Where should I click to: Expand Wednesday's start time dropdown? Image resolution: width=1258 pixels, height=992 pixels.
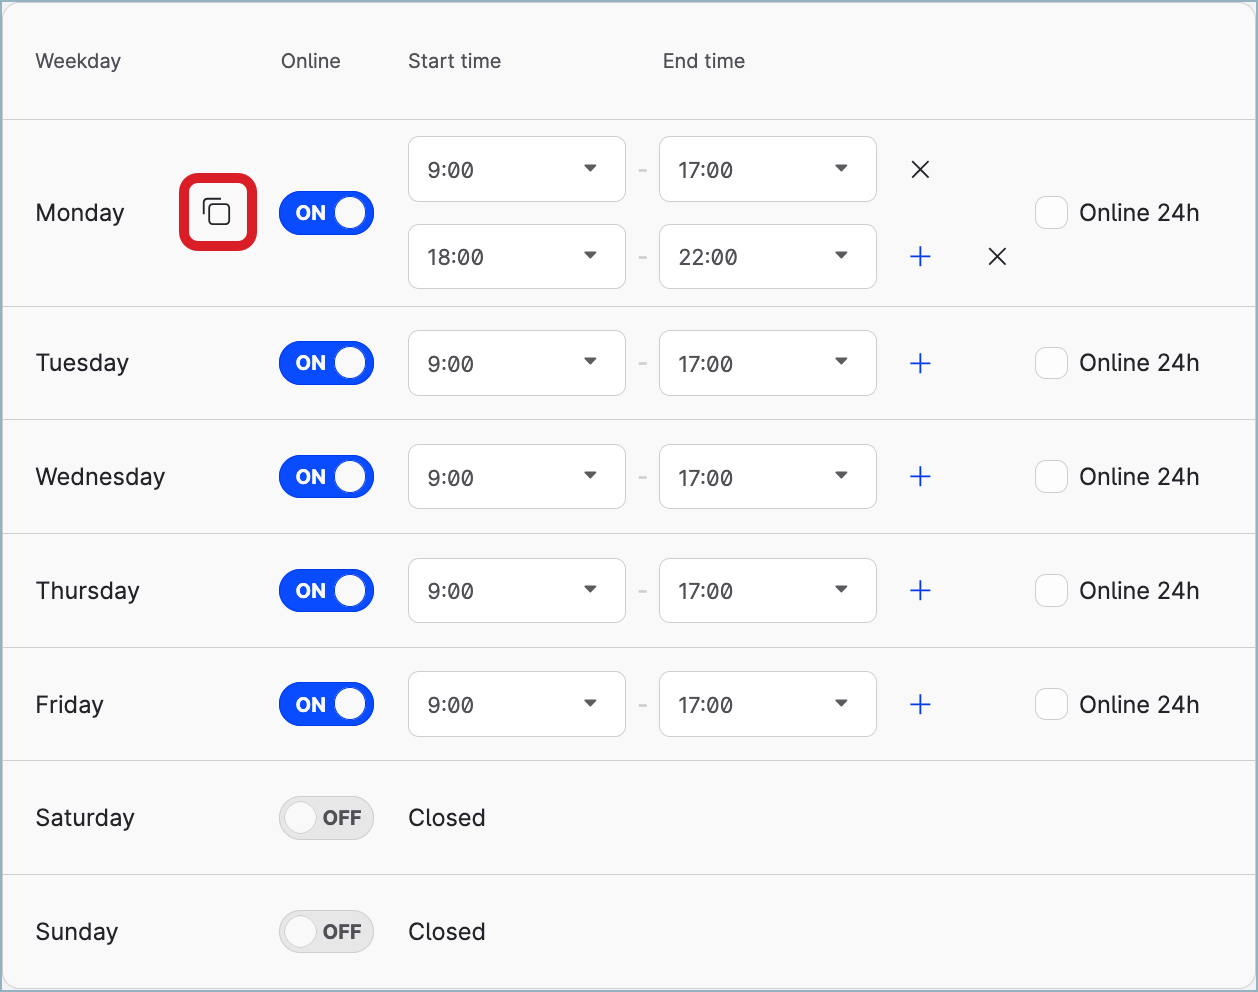[516, 477]
